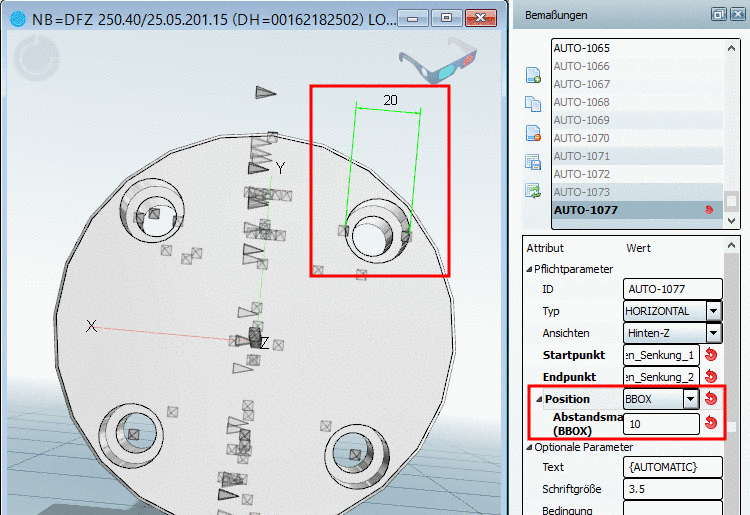Close the NB=DFZ 3D view window
The image size is (750, 515).
click(481, 18)
